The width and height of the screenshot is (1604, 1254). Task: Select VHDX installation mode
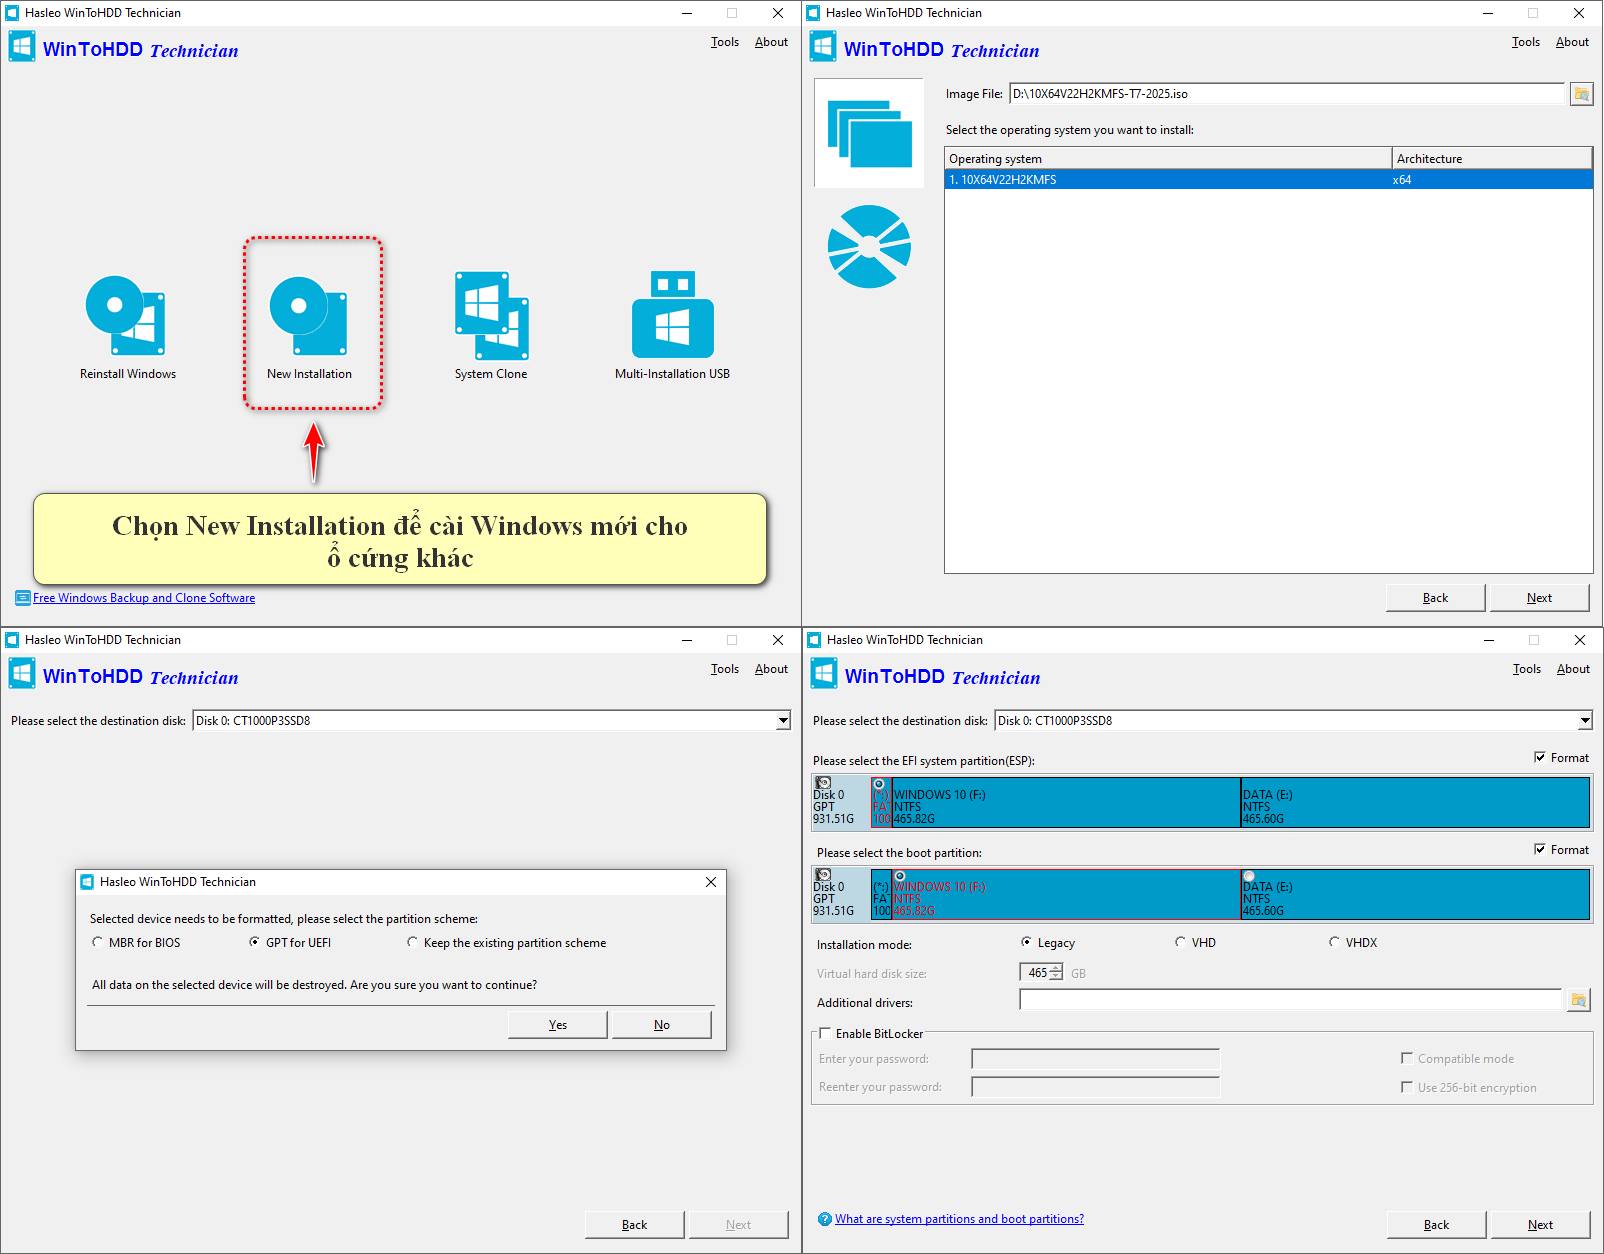point(1334,942)
